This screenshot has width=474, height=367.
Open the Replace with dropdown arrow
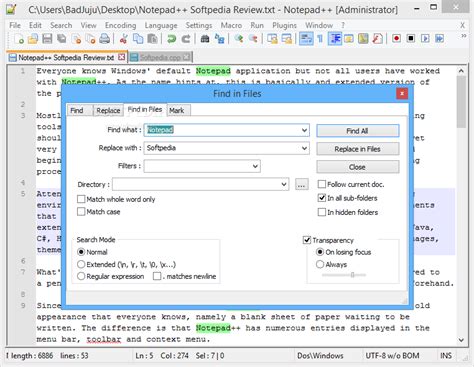[304, 148]
